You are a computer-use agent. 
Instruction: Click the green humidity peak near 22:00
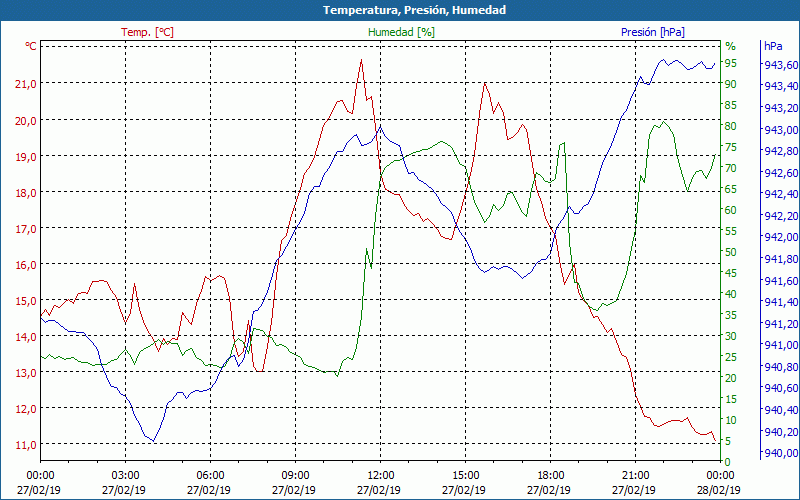(663, 122)
